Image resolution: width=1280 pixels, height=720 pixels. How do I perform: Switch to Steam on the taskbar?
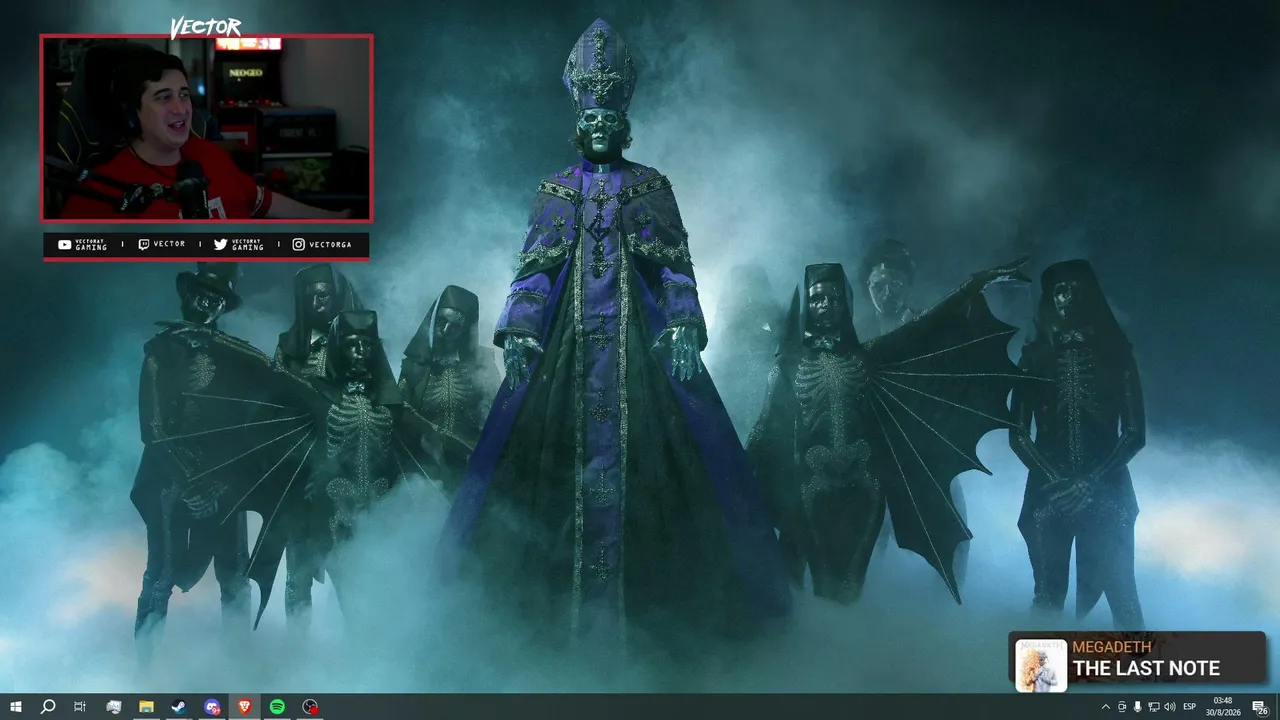(x=179, y=707)
